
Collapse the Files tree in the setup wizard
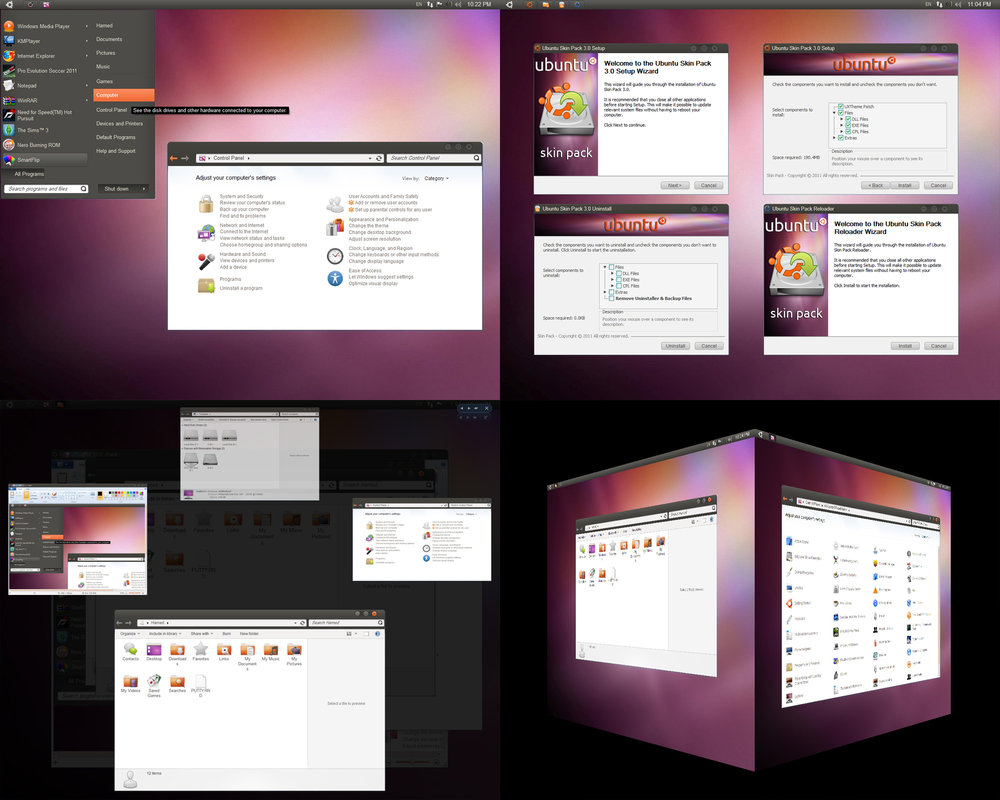click(x=834, y=112)
